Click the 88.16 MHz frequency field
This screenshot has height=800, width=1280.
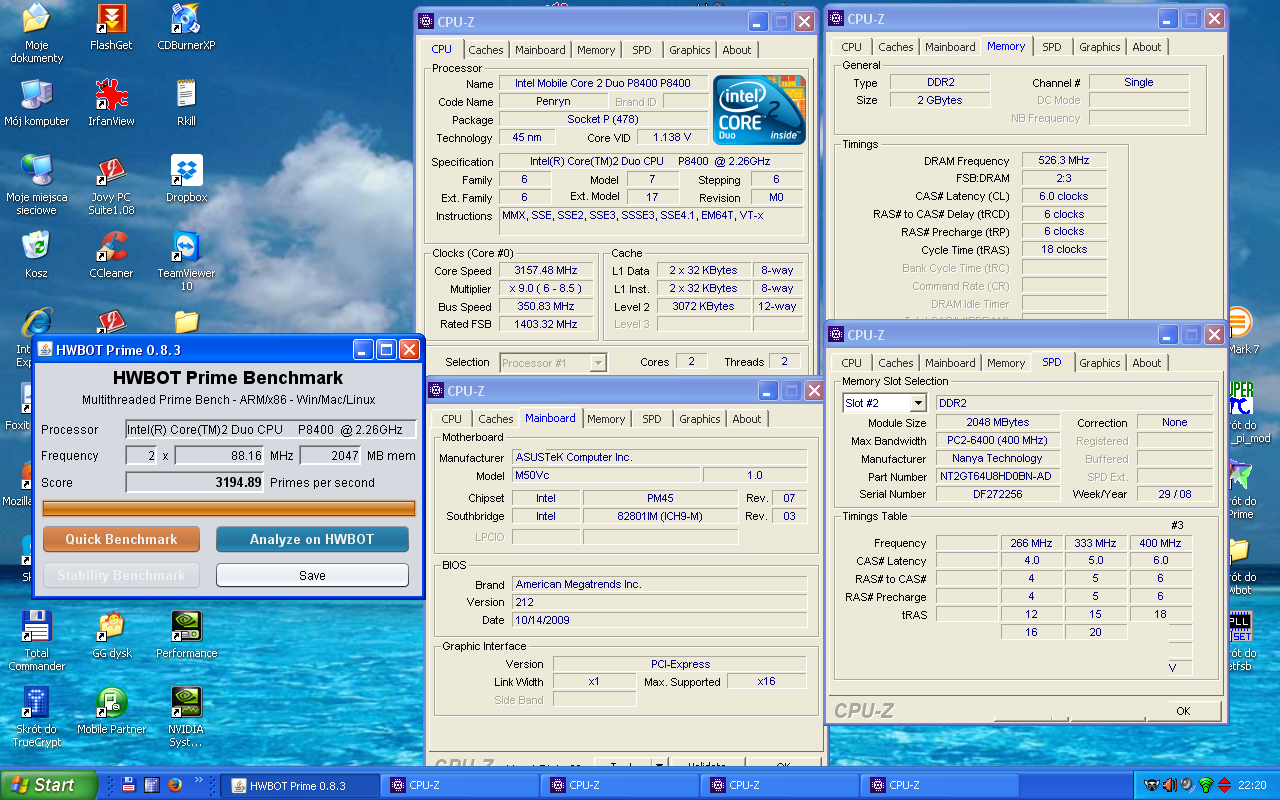tap(219, 455)
